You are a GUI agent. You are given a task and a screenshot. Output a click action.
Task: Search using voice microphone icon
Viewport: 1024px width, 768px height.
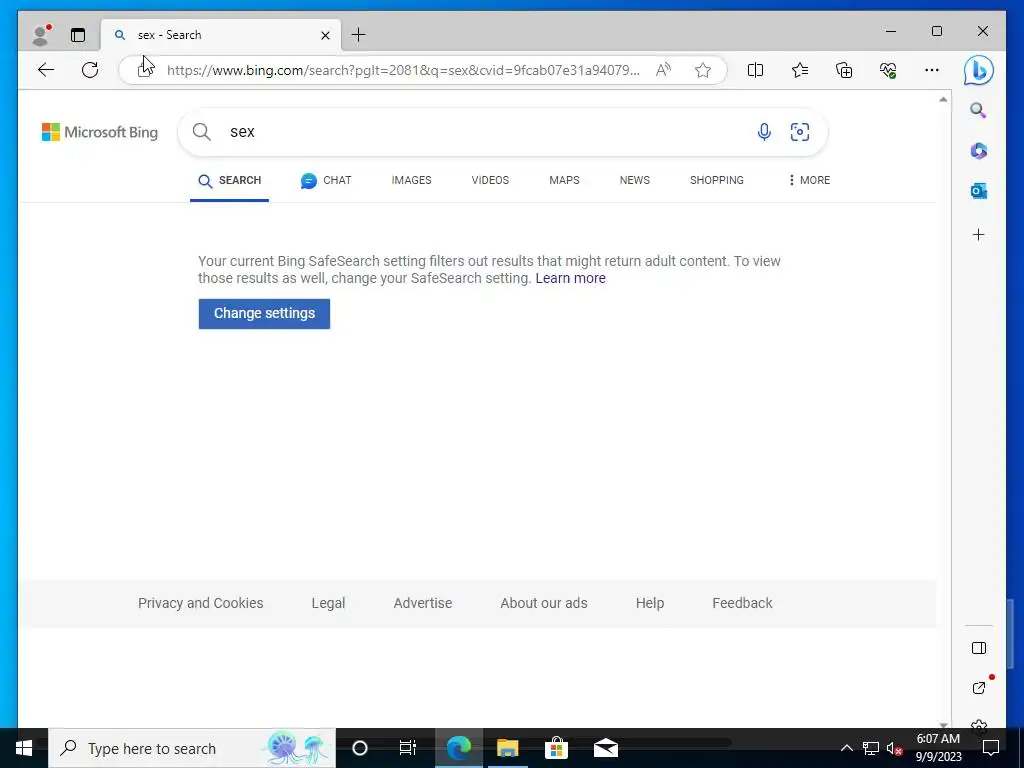[764, 132]
